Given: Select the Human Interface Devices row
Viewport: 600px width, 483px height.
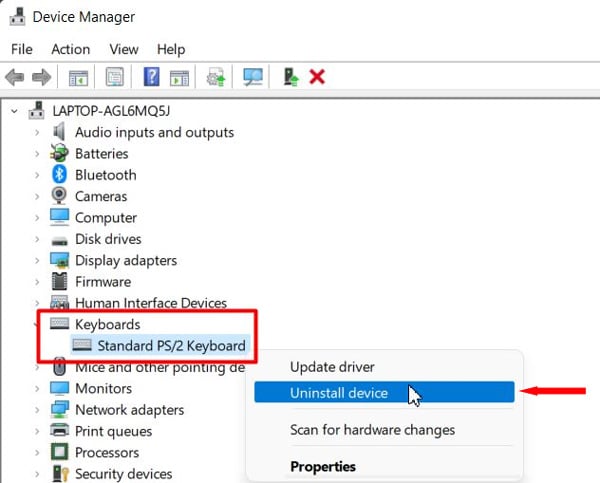Looking at the screenshot, I should pos(151,303).
